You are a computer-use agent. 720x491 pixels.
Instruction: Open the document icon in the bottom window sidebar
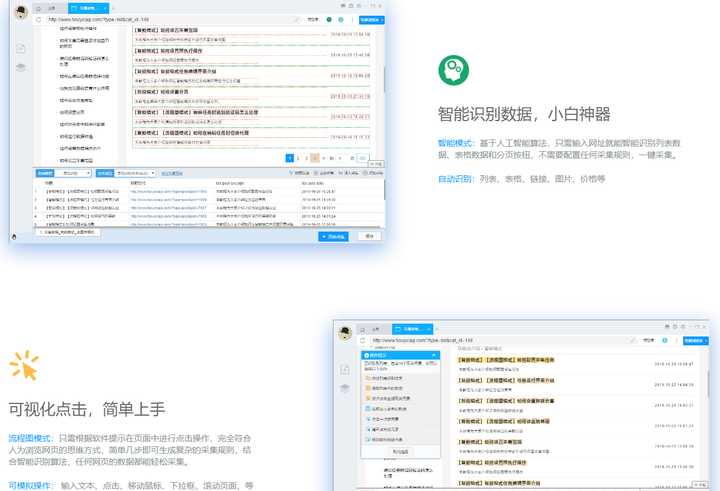click(344, 369)
